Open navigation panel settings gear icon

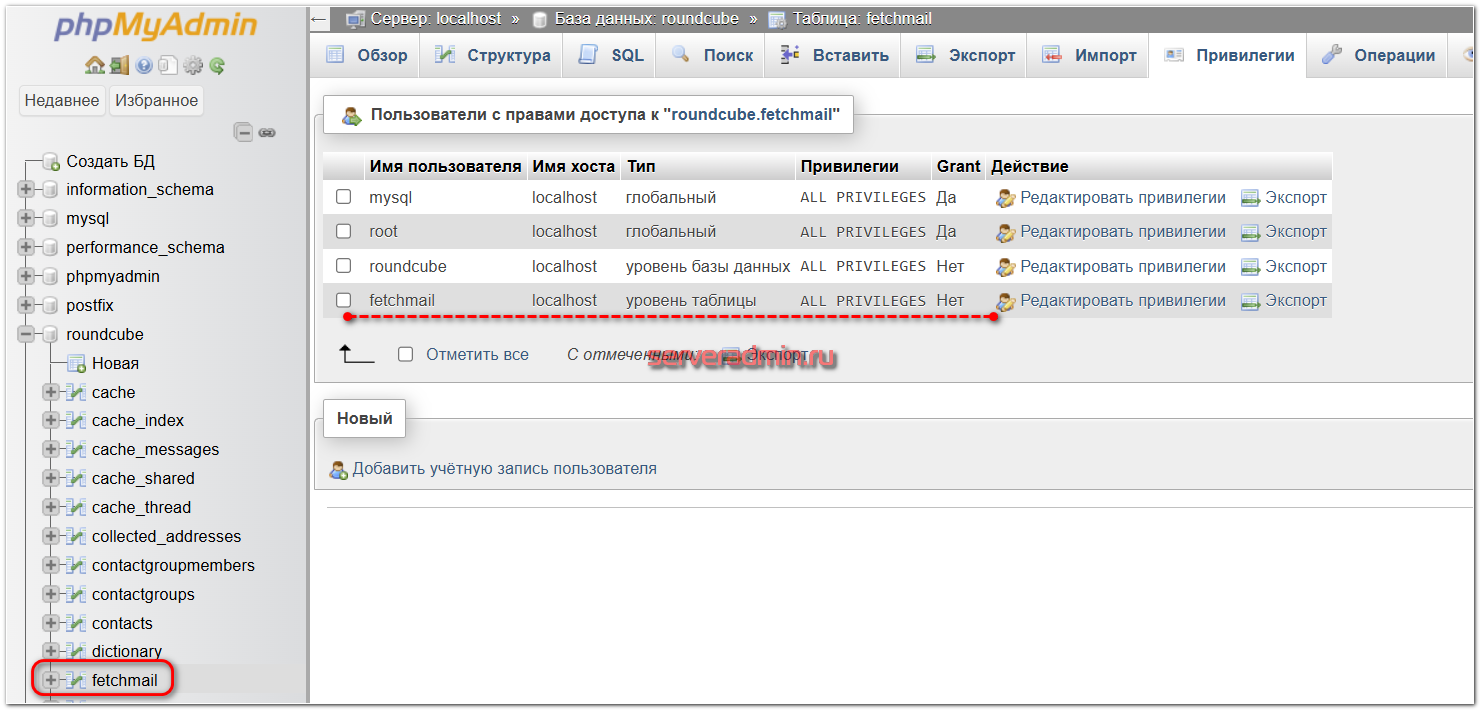[192, 66]
